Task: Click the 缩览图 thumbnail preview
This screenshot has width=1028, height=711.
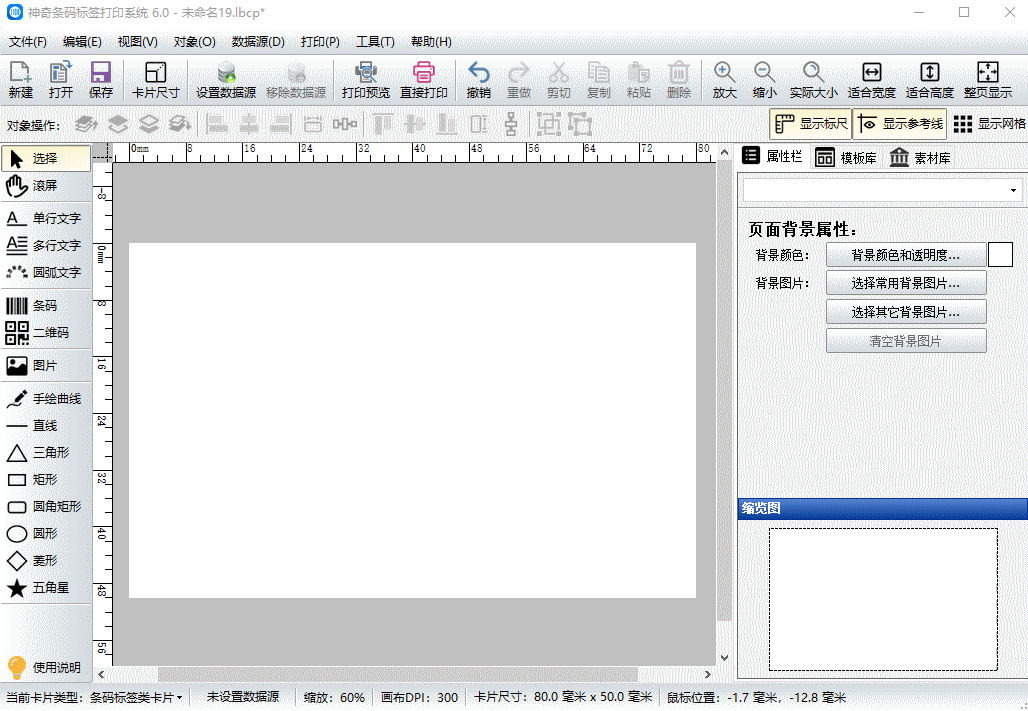Action: (x=883, y=599)
